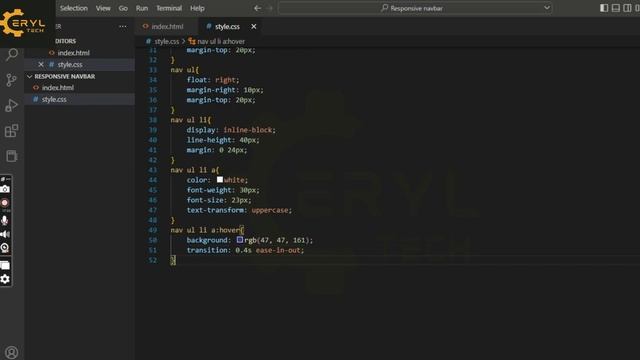Click 'display: inline-block;' code line

point(231,130)
